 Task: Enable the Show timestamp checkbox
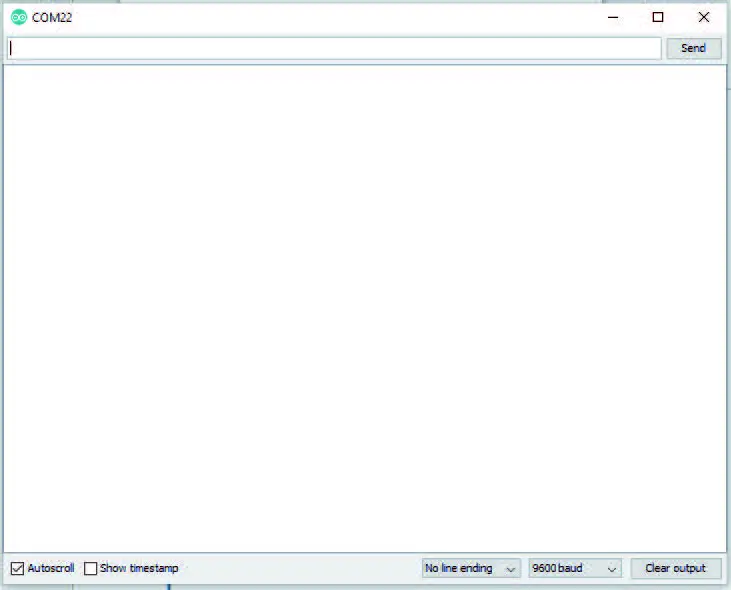90,569
